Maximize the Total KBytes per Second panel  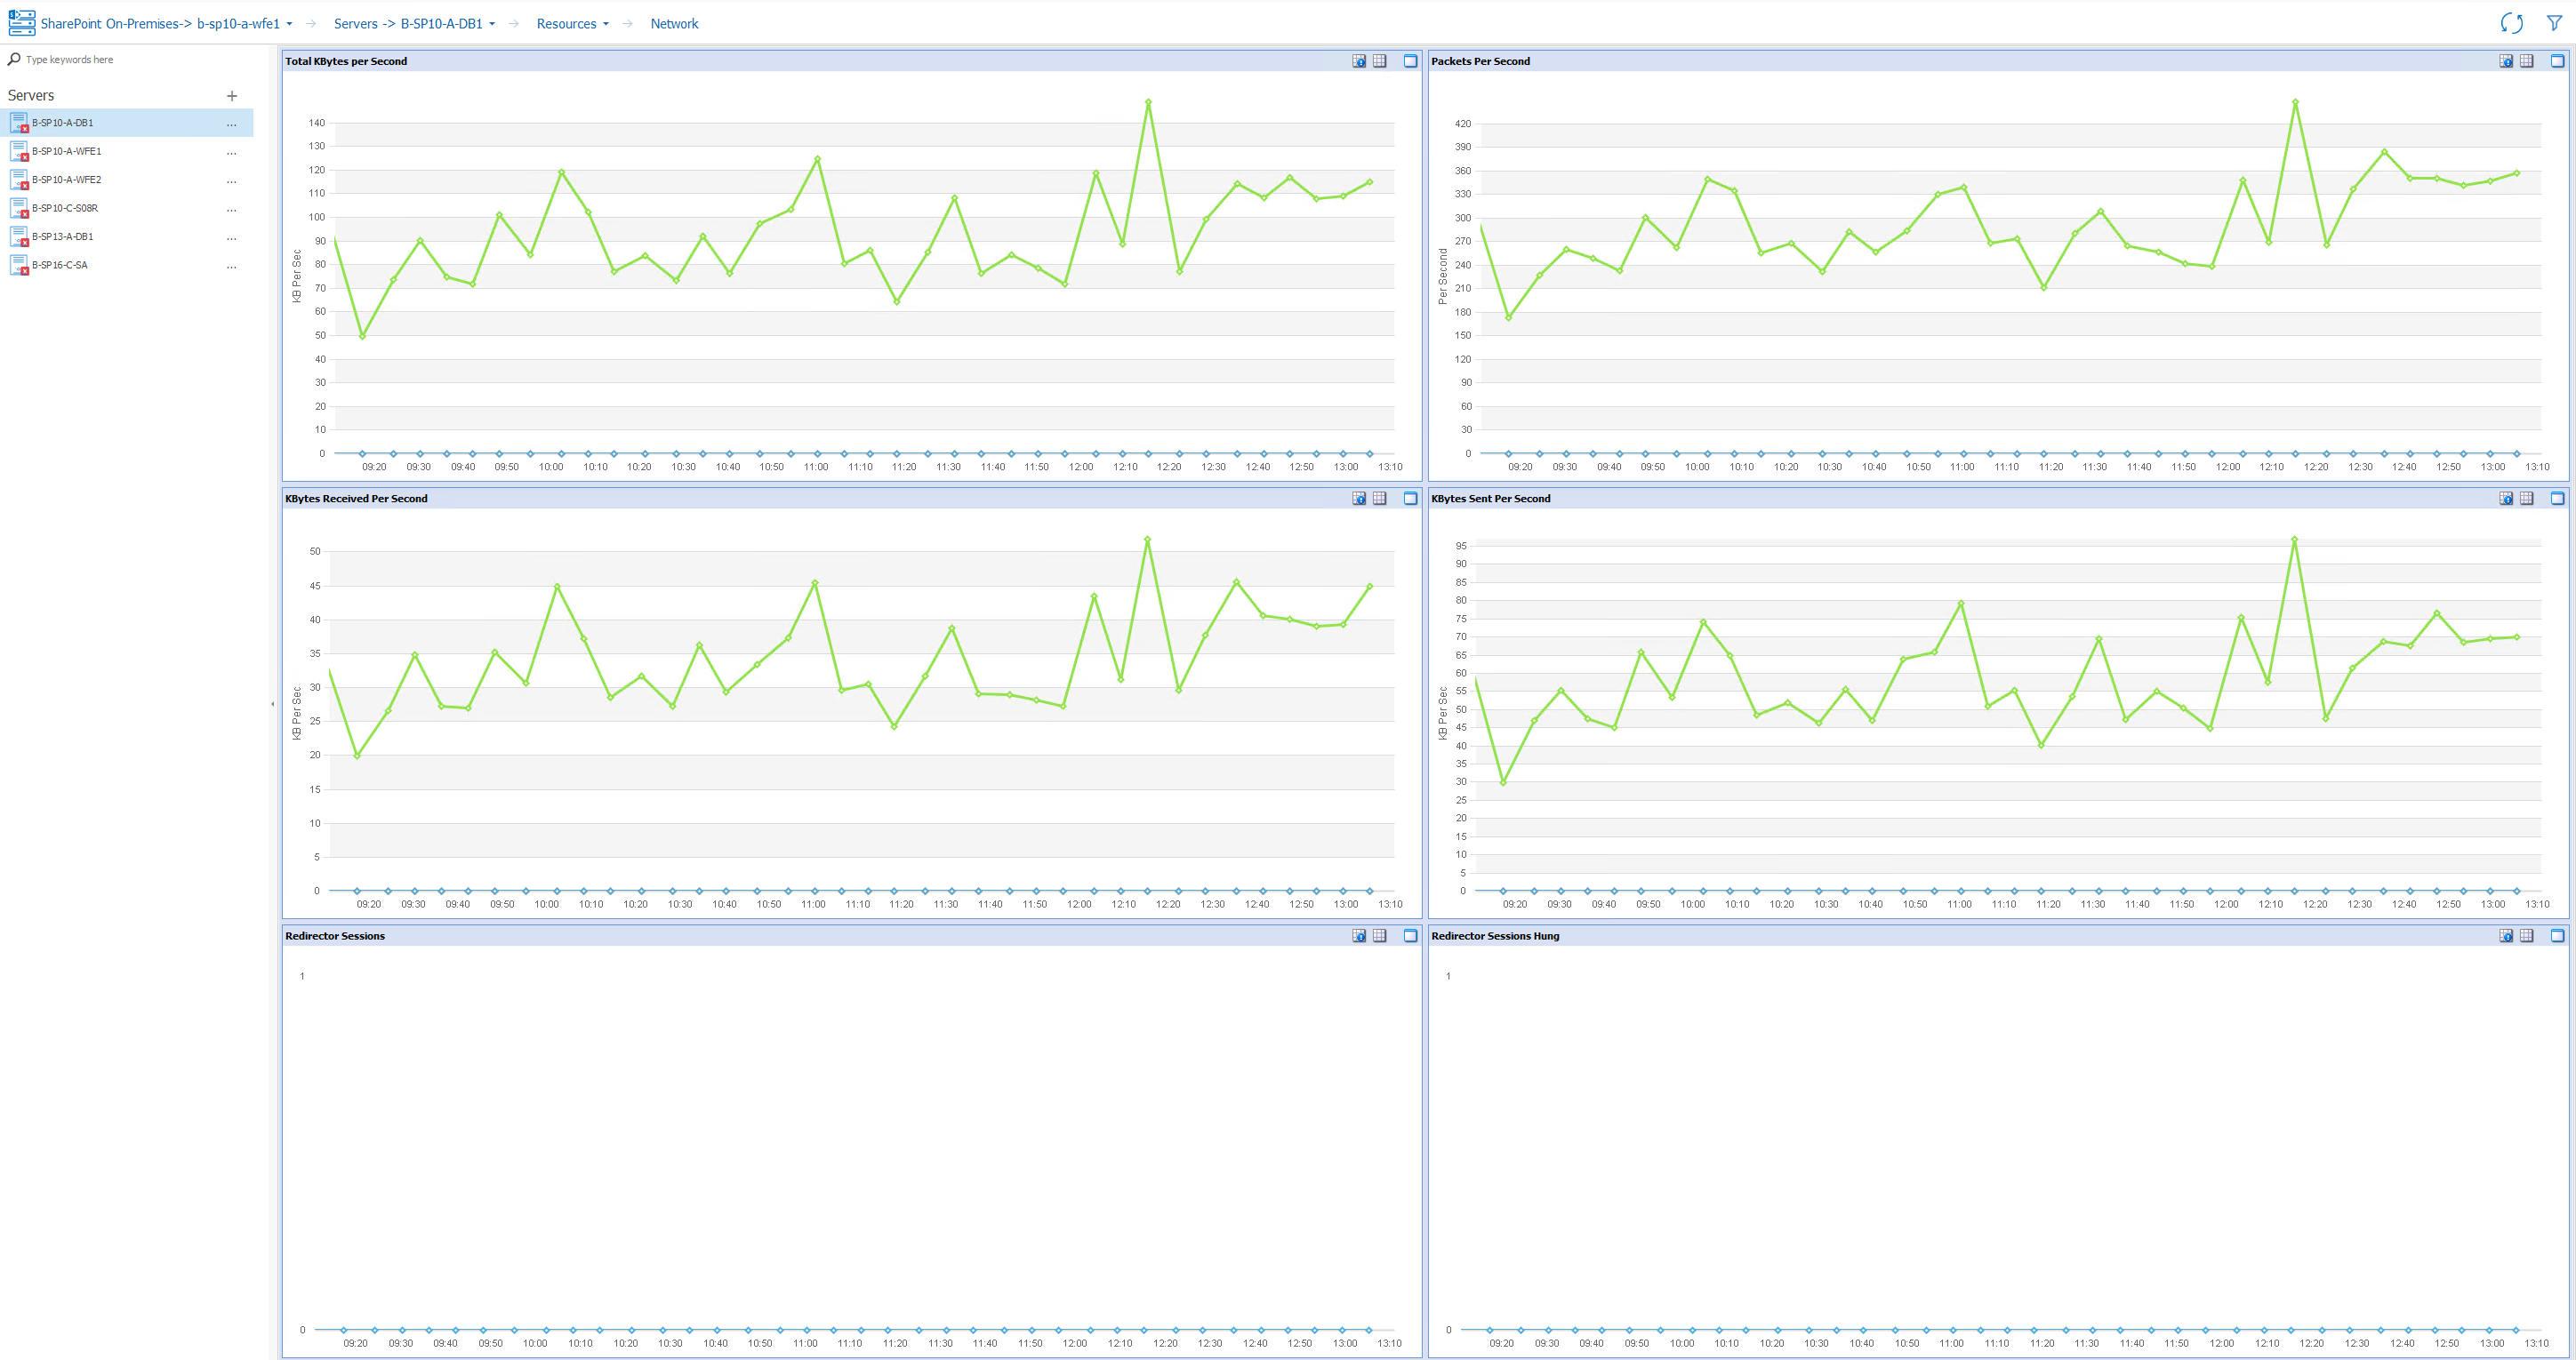pyautogui.click(x=1410, y=61)
